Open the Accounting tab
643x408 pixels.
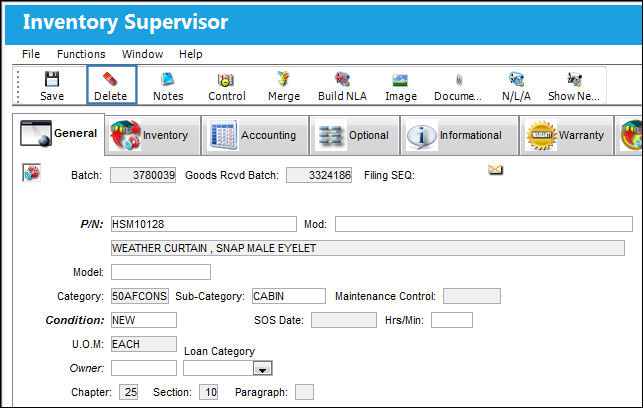pyautogui.click(x=255, y=135)
